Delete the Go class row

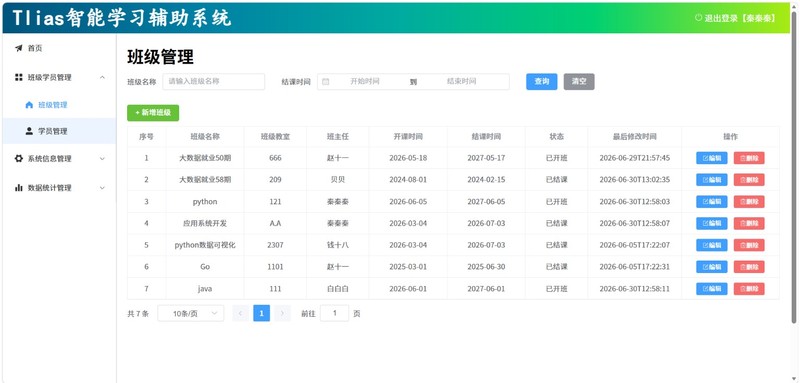pos(749,267)
